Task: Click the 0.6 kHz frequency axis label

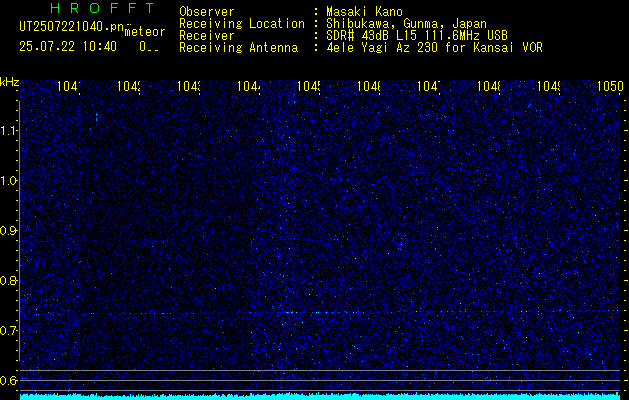Action: [8, 380]
